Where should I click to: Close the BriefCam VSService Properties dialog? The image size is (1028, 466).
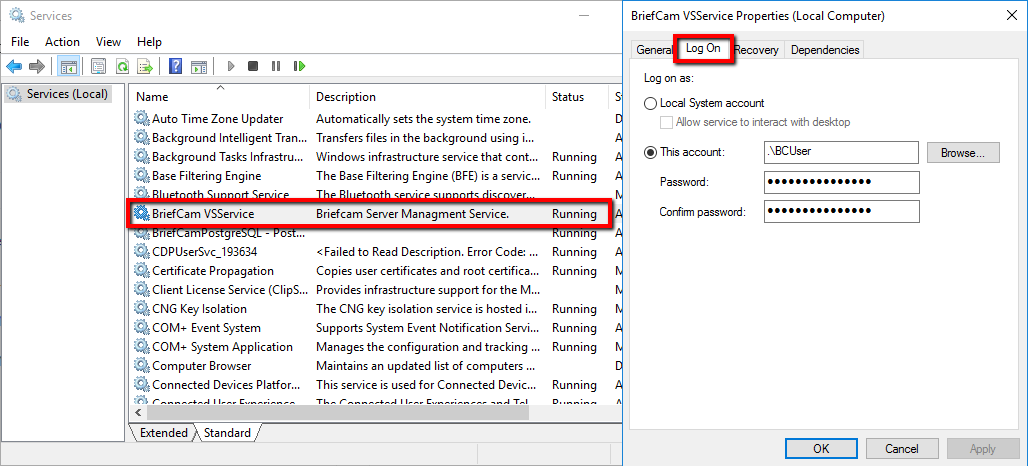[x=1011, y=16]
